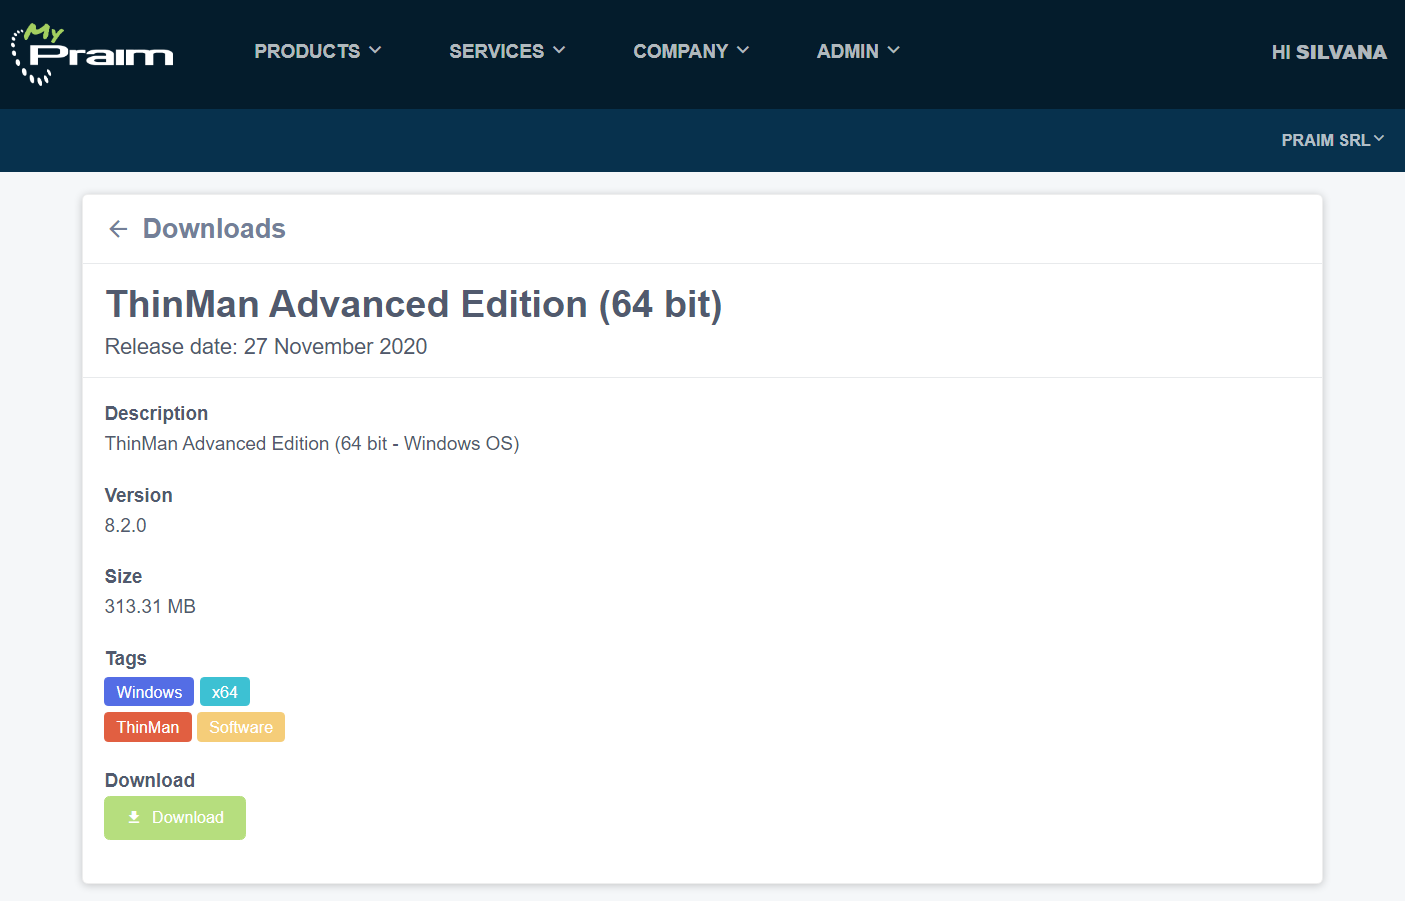Open the PRAIM SRL company dropdown

(1333, 140)
